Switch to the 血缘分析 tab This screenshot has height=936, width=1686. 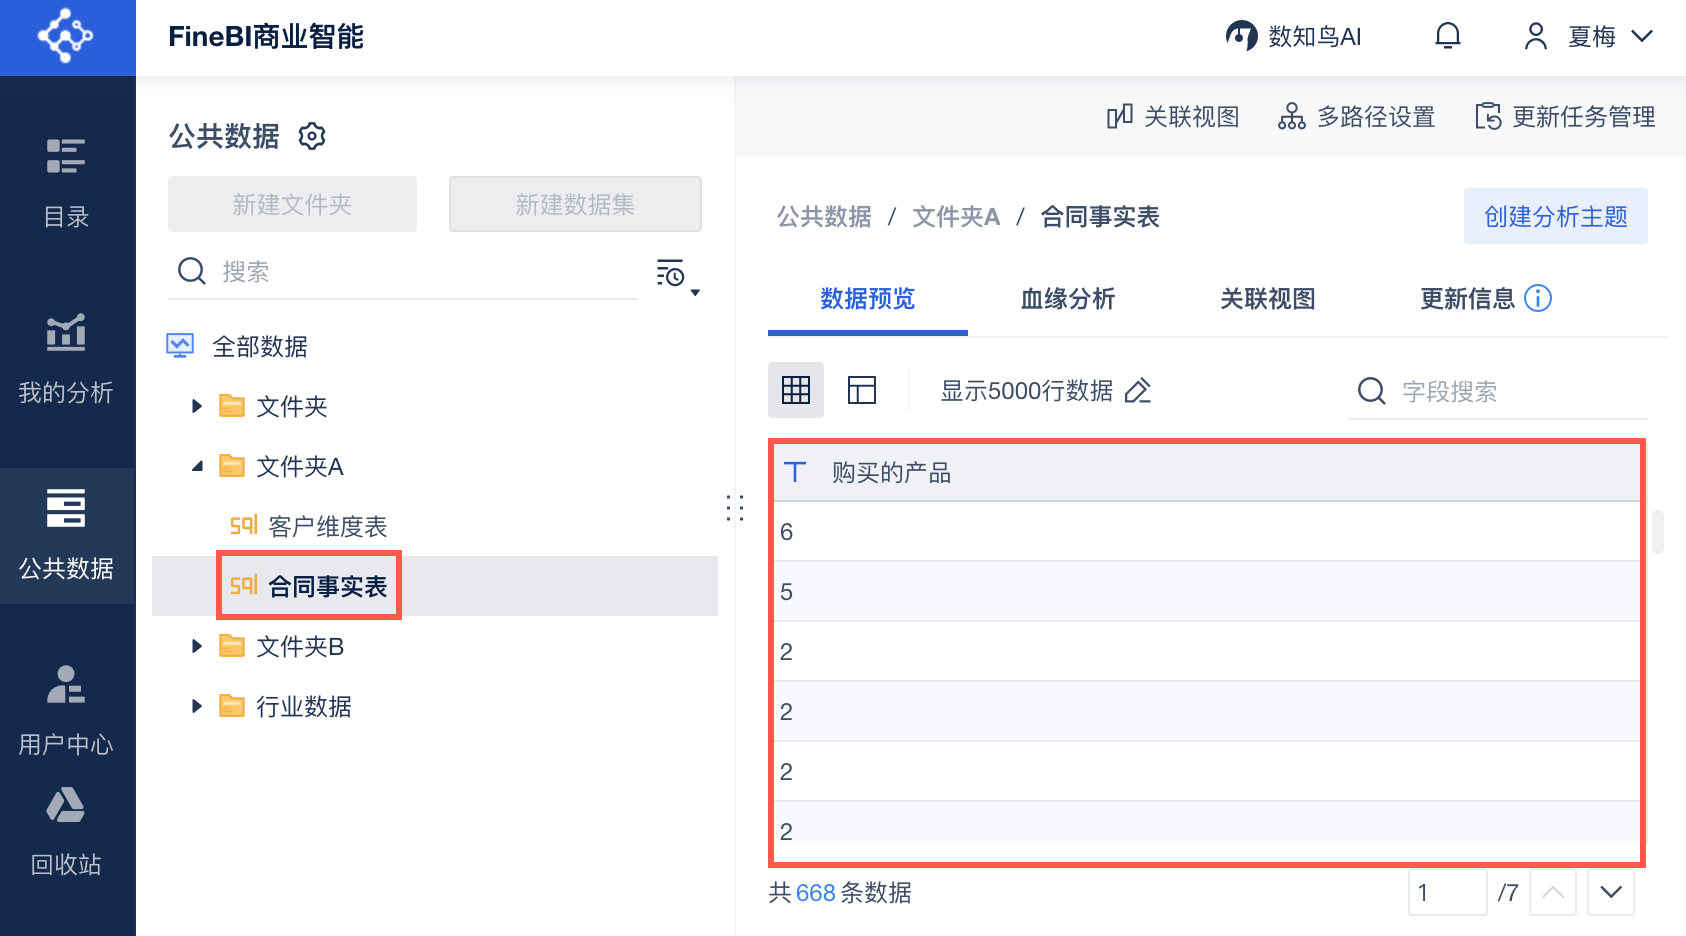1067,299
